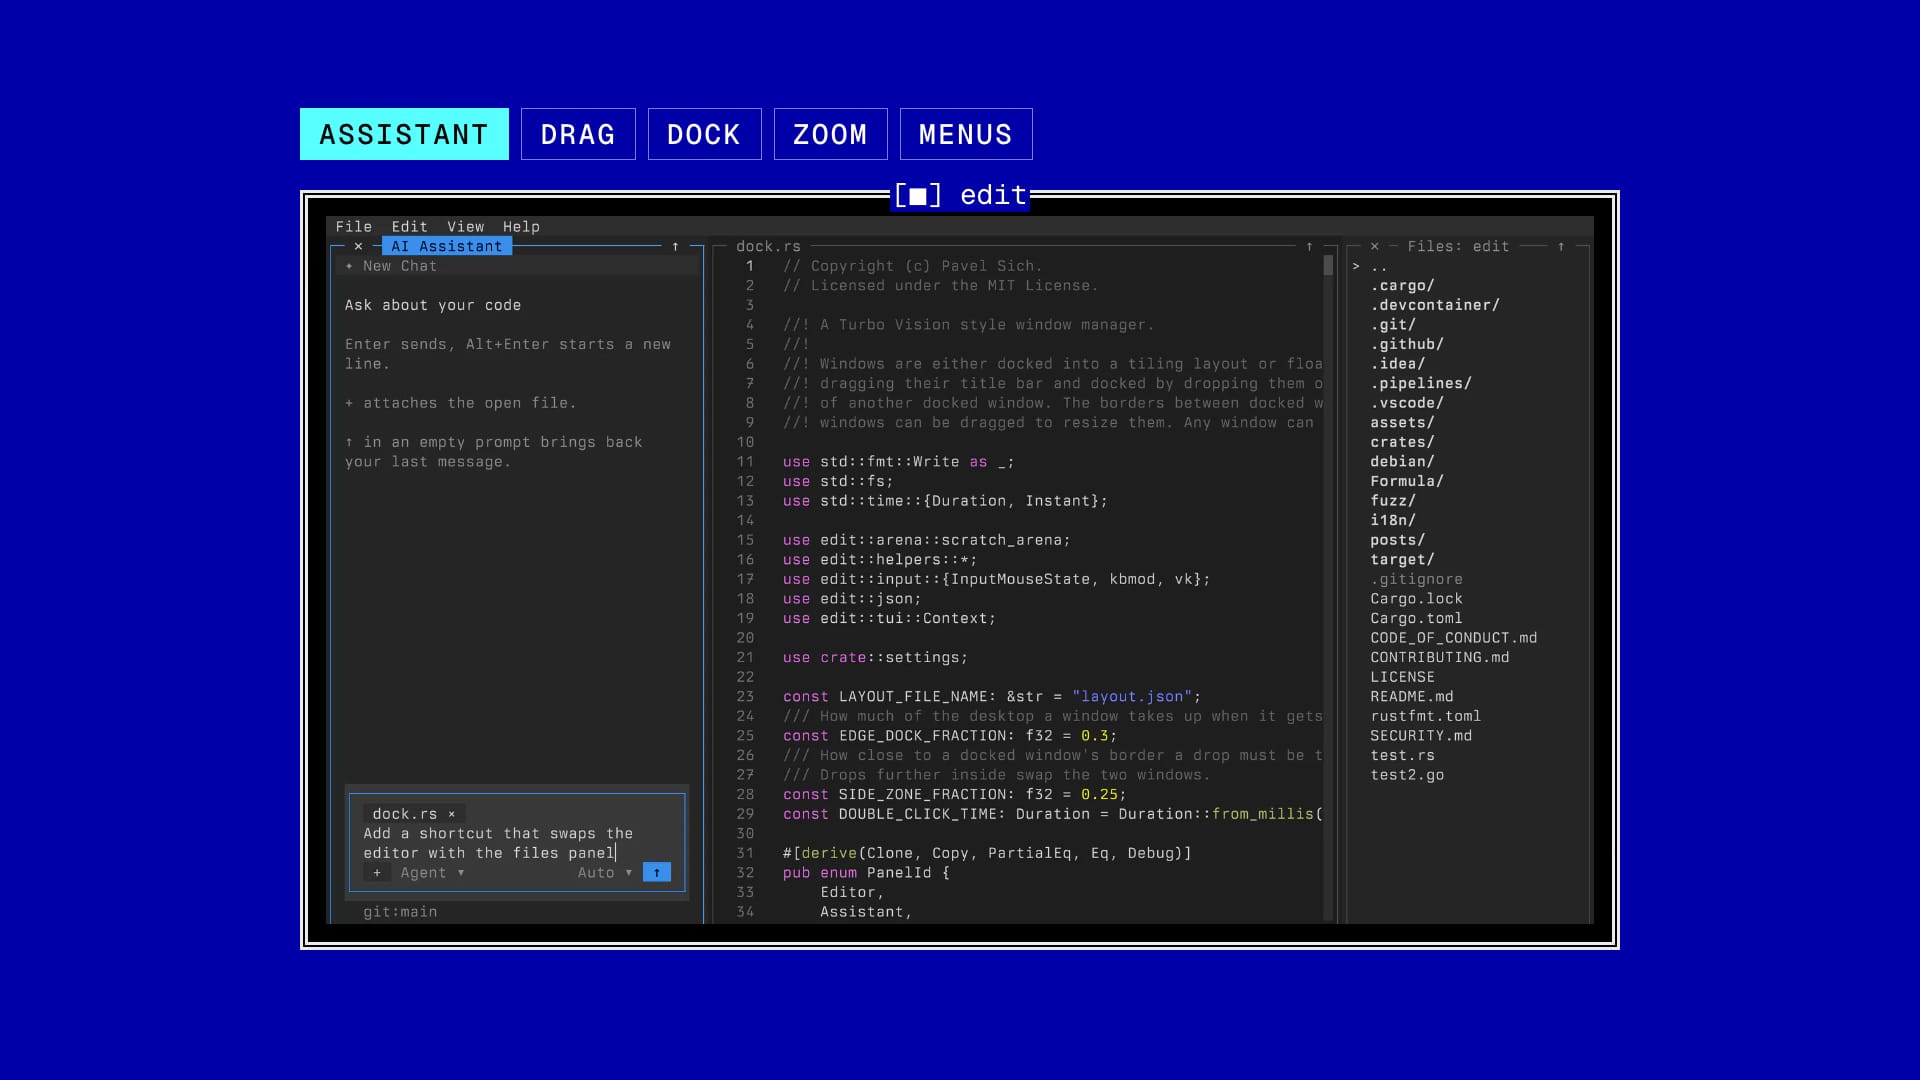Viewport: 1920px width, 1080px height.
Task: Open Cargo.lock in the Files list
Action: tap(1416, 599)
